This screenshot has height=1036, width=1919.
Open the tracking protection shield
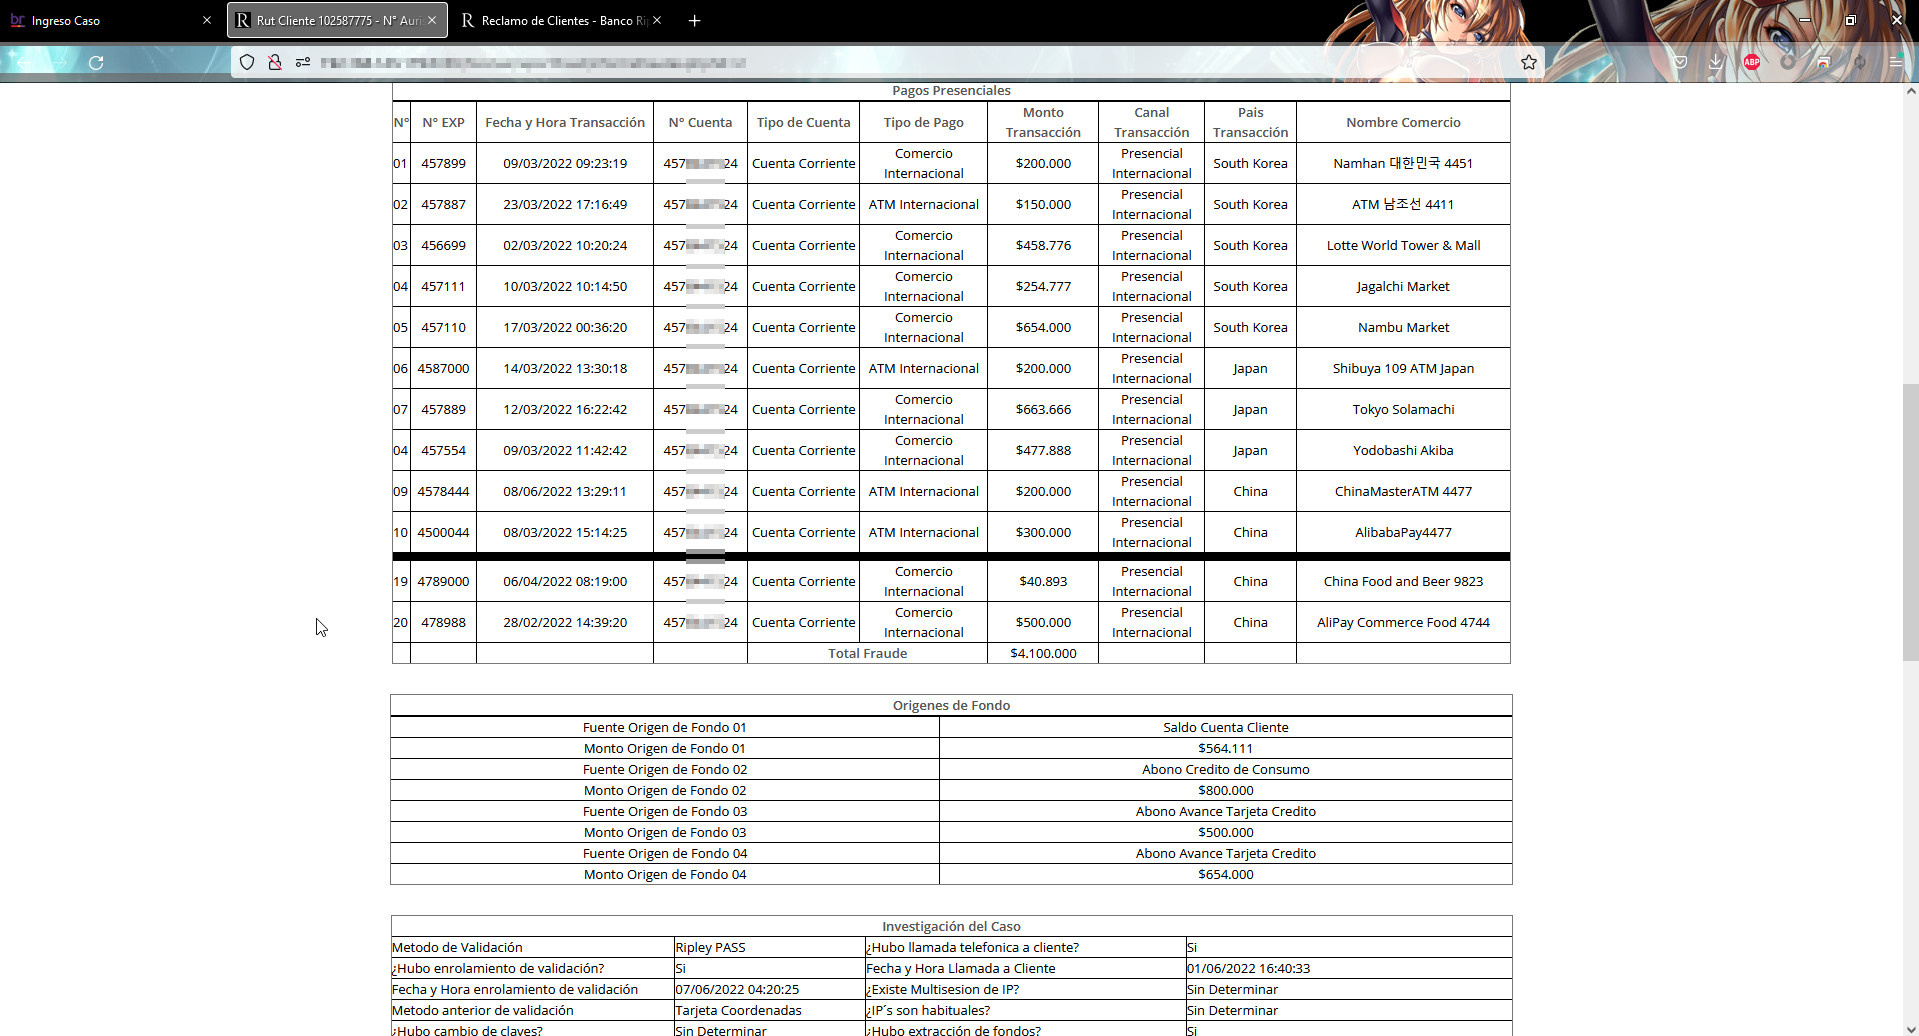(247, 62)
